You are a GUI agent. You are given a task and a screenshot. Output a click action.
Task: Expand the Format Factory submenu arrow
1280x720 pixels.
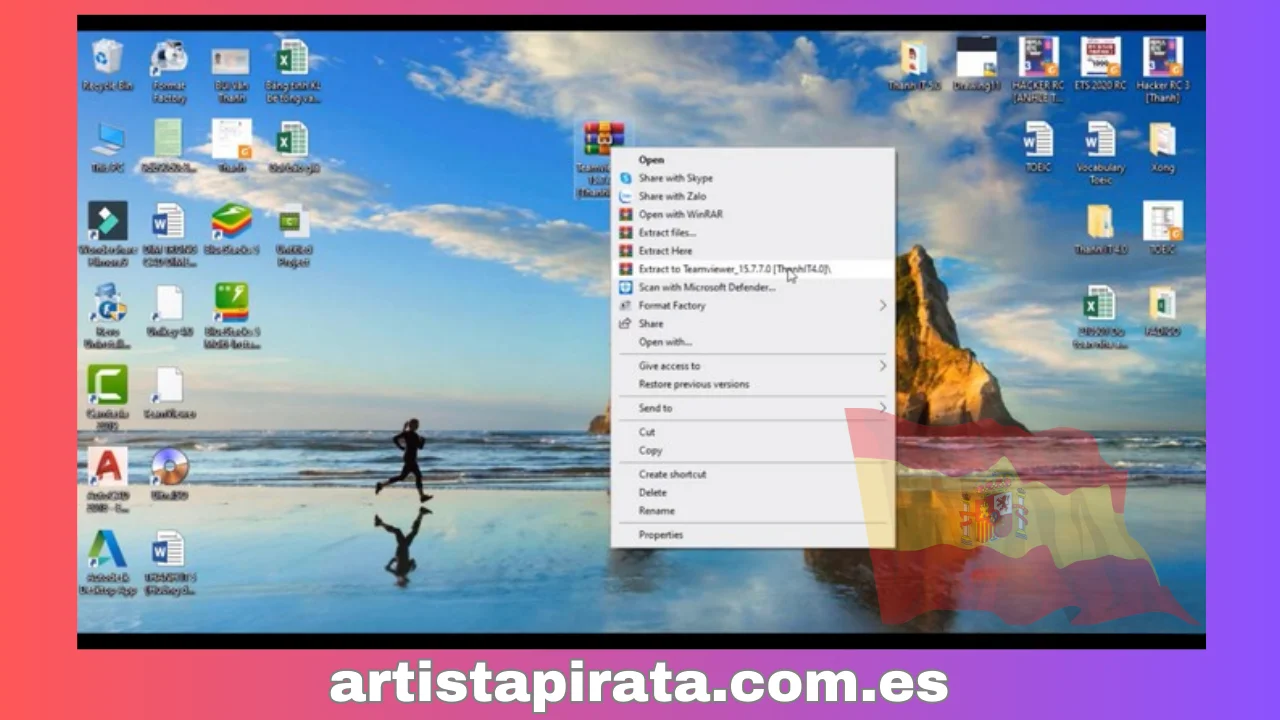pos(882,305)
